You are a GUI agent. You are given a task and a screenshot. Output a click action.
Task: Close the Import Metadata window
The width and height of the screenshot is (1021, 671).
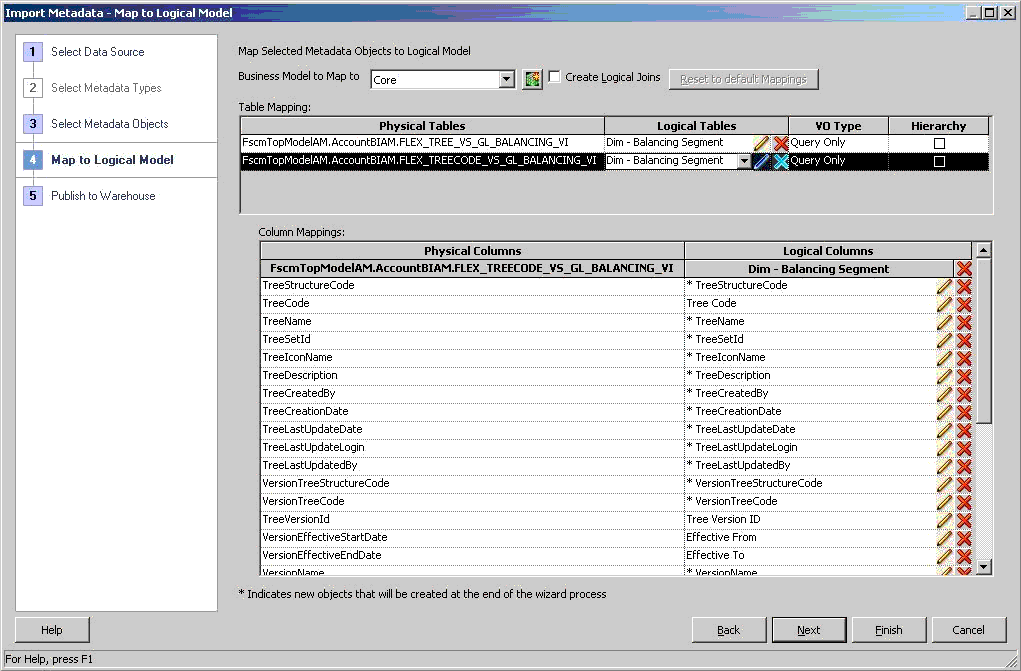1007,12
